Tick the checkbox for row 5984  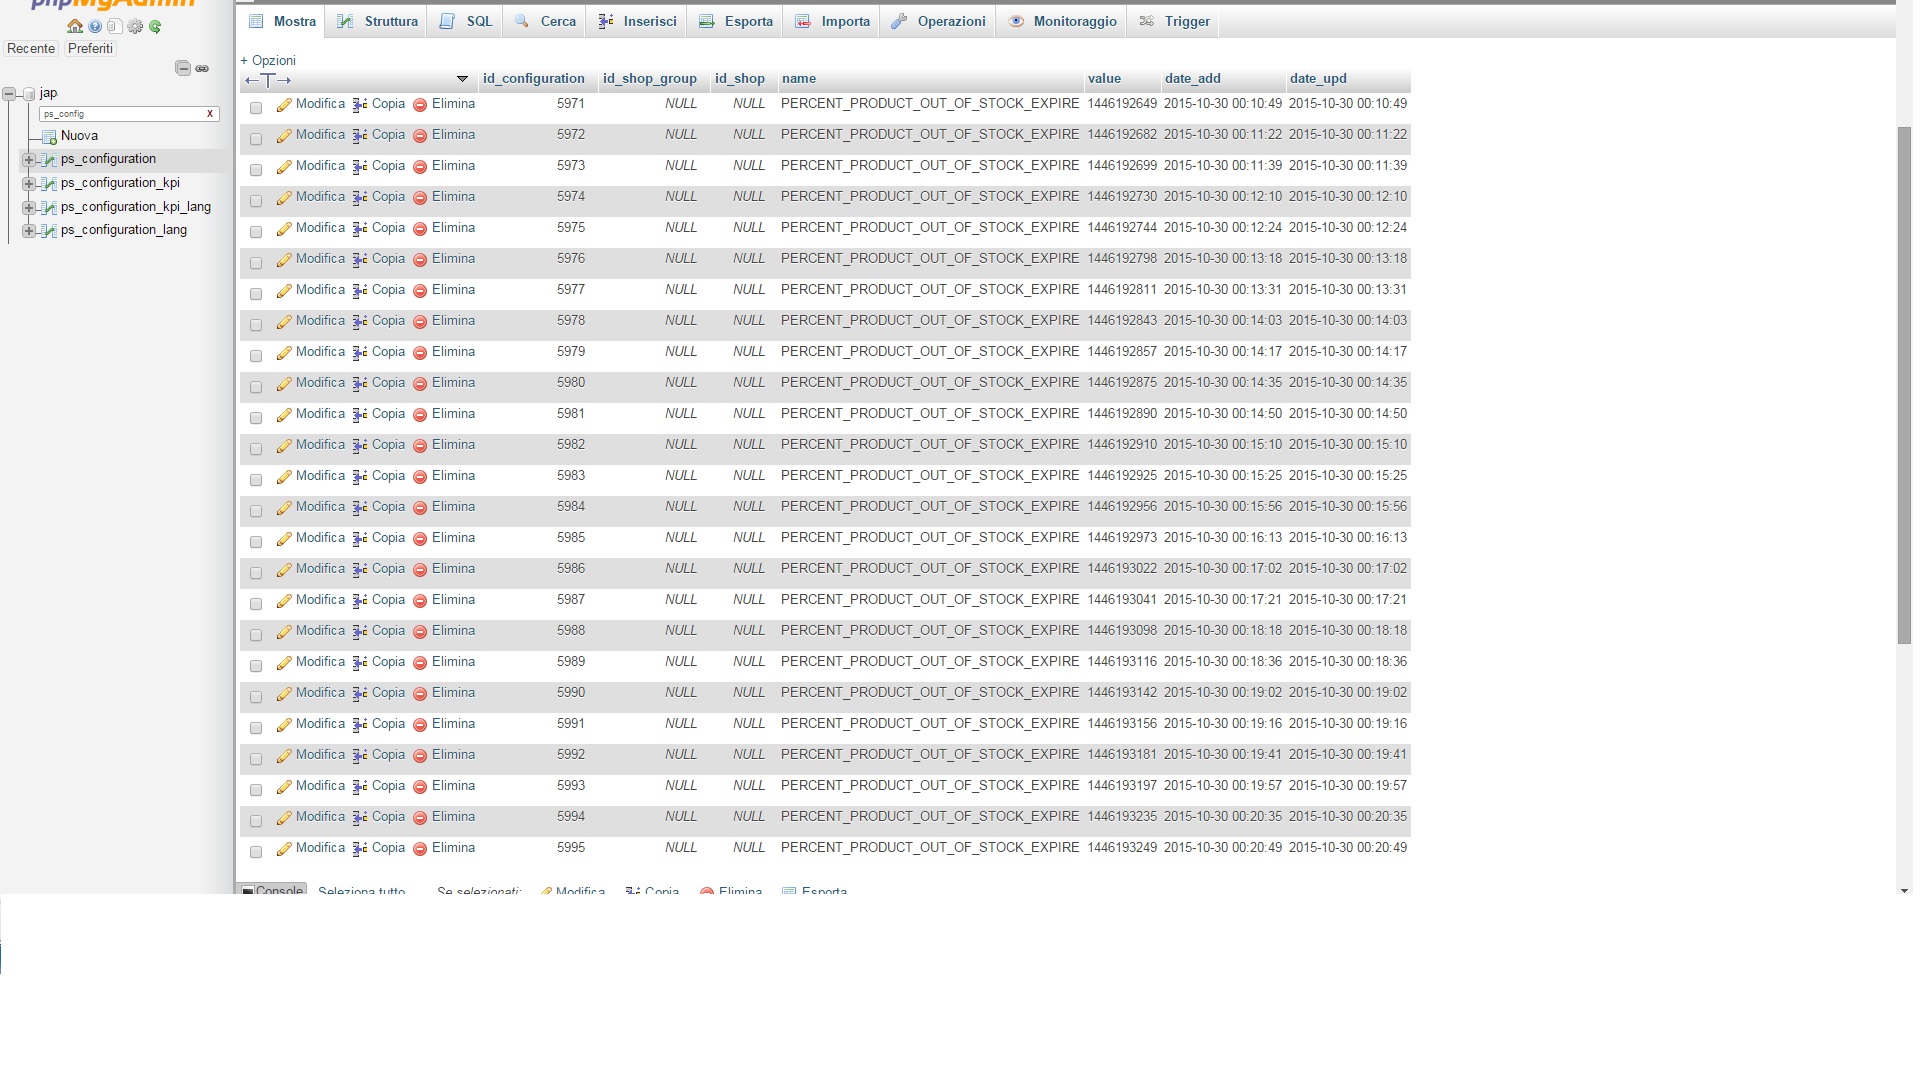256,511
